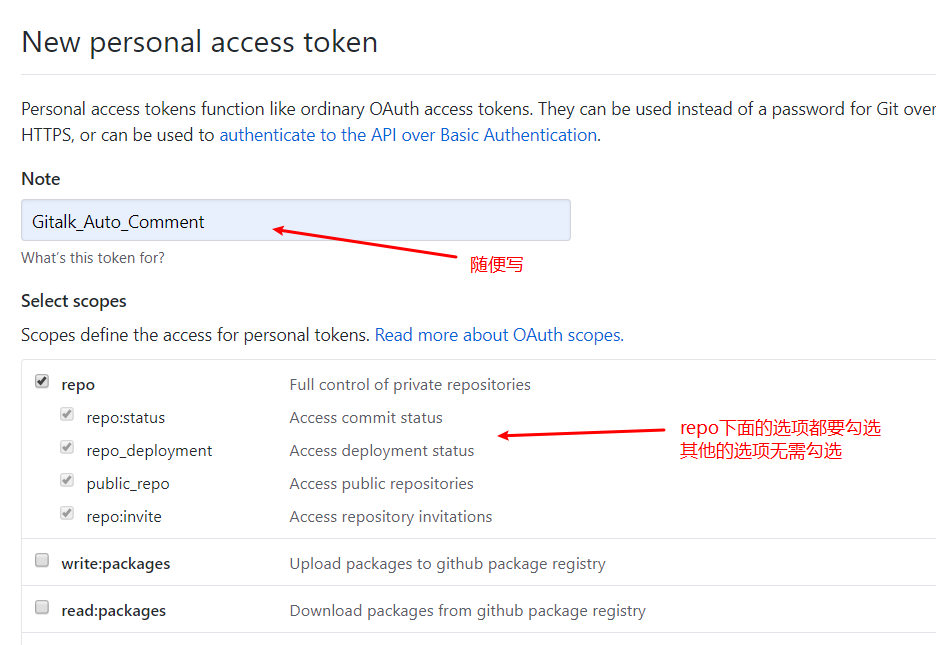
Task: Click the repo:invite scope name text
Action: point(124,517)
